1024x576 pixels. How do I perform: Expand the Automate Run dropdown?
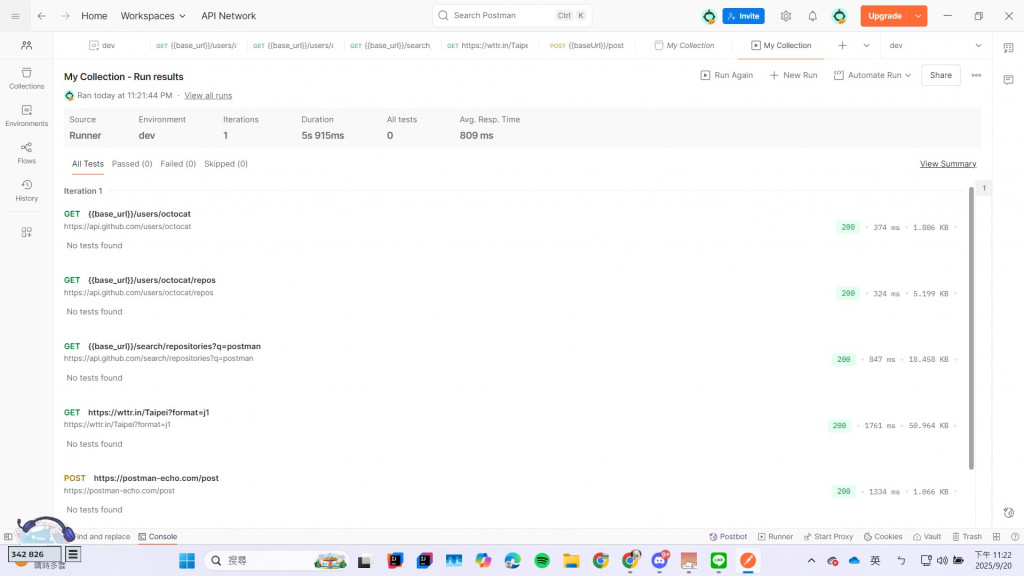[872, 75]
